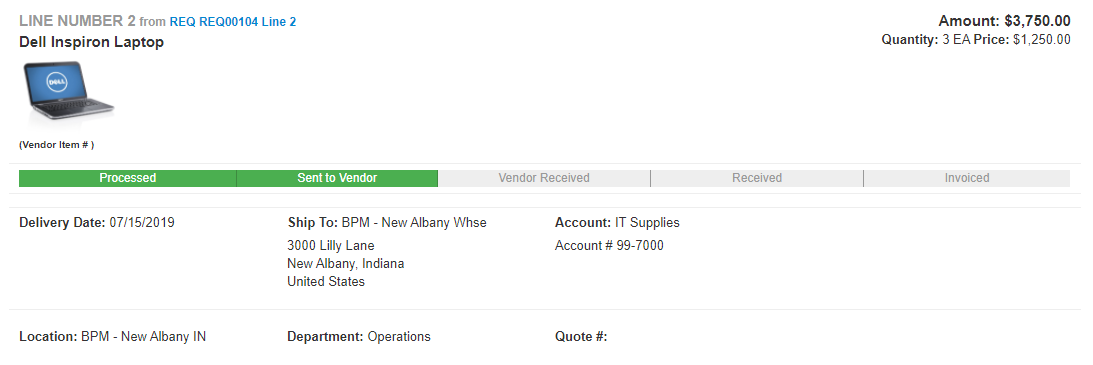Screen dimensions: 1093x365
Task: Click the Ship To BPM - New Albany Whse
Action: click(x=387, y=223)
